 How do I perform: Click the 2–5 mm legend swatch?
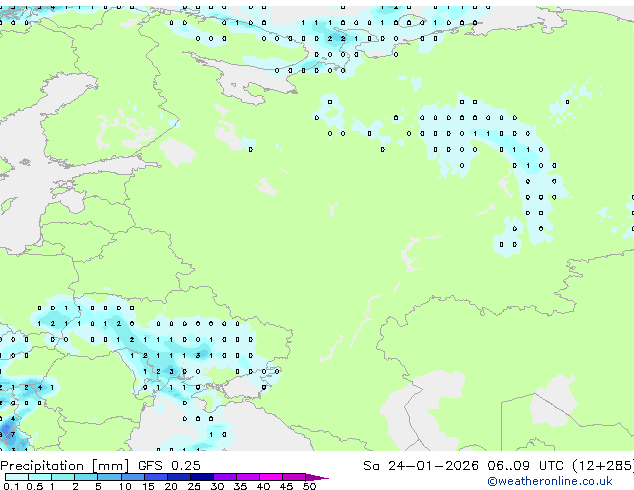click(x=86, y=477)
